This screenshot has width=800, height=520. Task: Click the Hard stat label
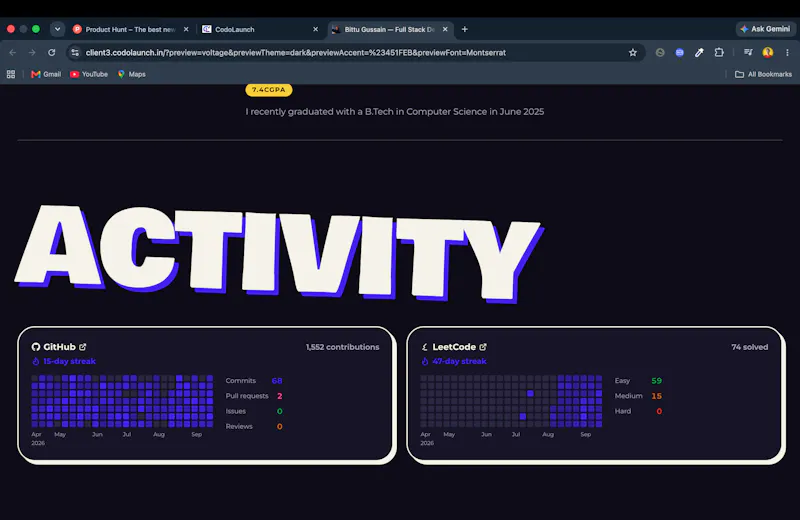click(x=623, y=411)
